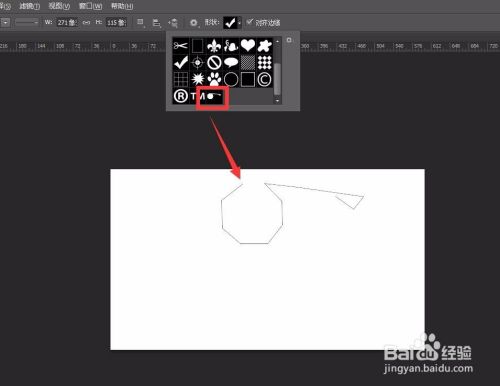
Task: Select the scissors custom shape
Action: [181, 46]
